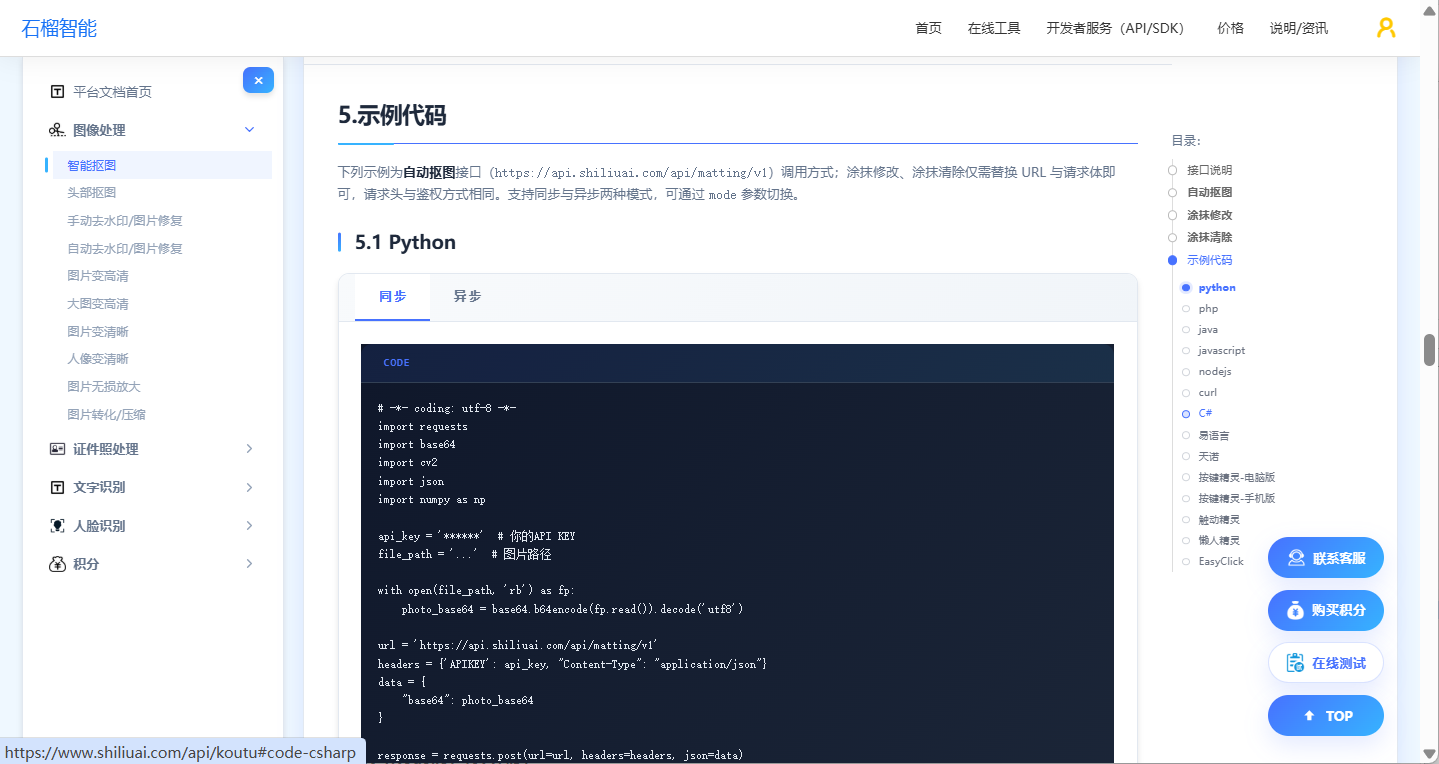Select php in the contents list
The width and height of the screenshot is (1439, 764).
pyautogui.click(x=1208, y=309)
